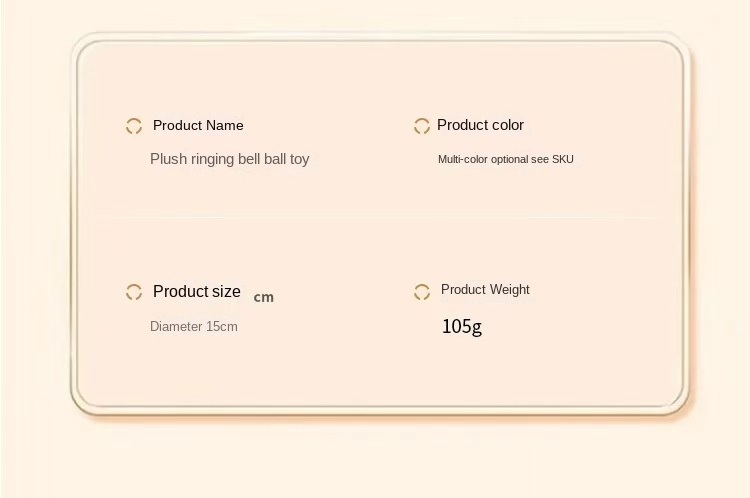Click the 15cm measurement in size row
The image size is (750, 498).
(222, 326)
